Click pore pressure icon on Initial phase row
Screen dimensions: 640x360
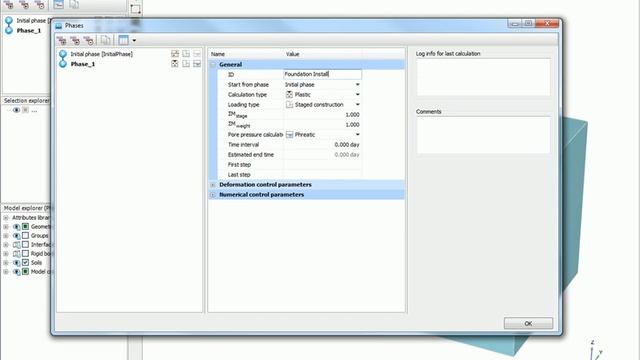pos(197,54)
